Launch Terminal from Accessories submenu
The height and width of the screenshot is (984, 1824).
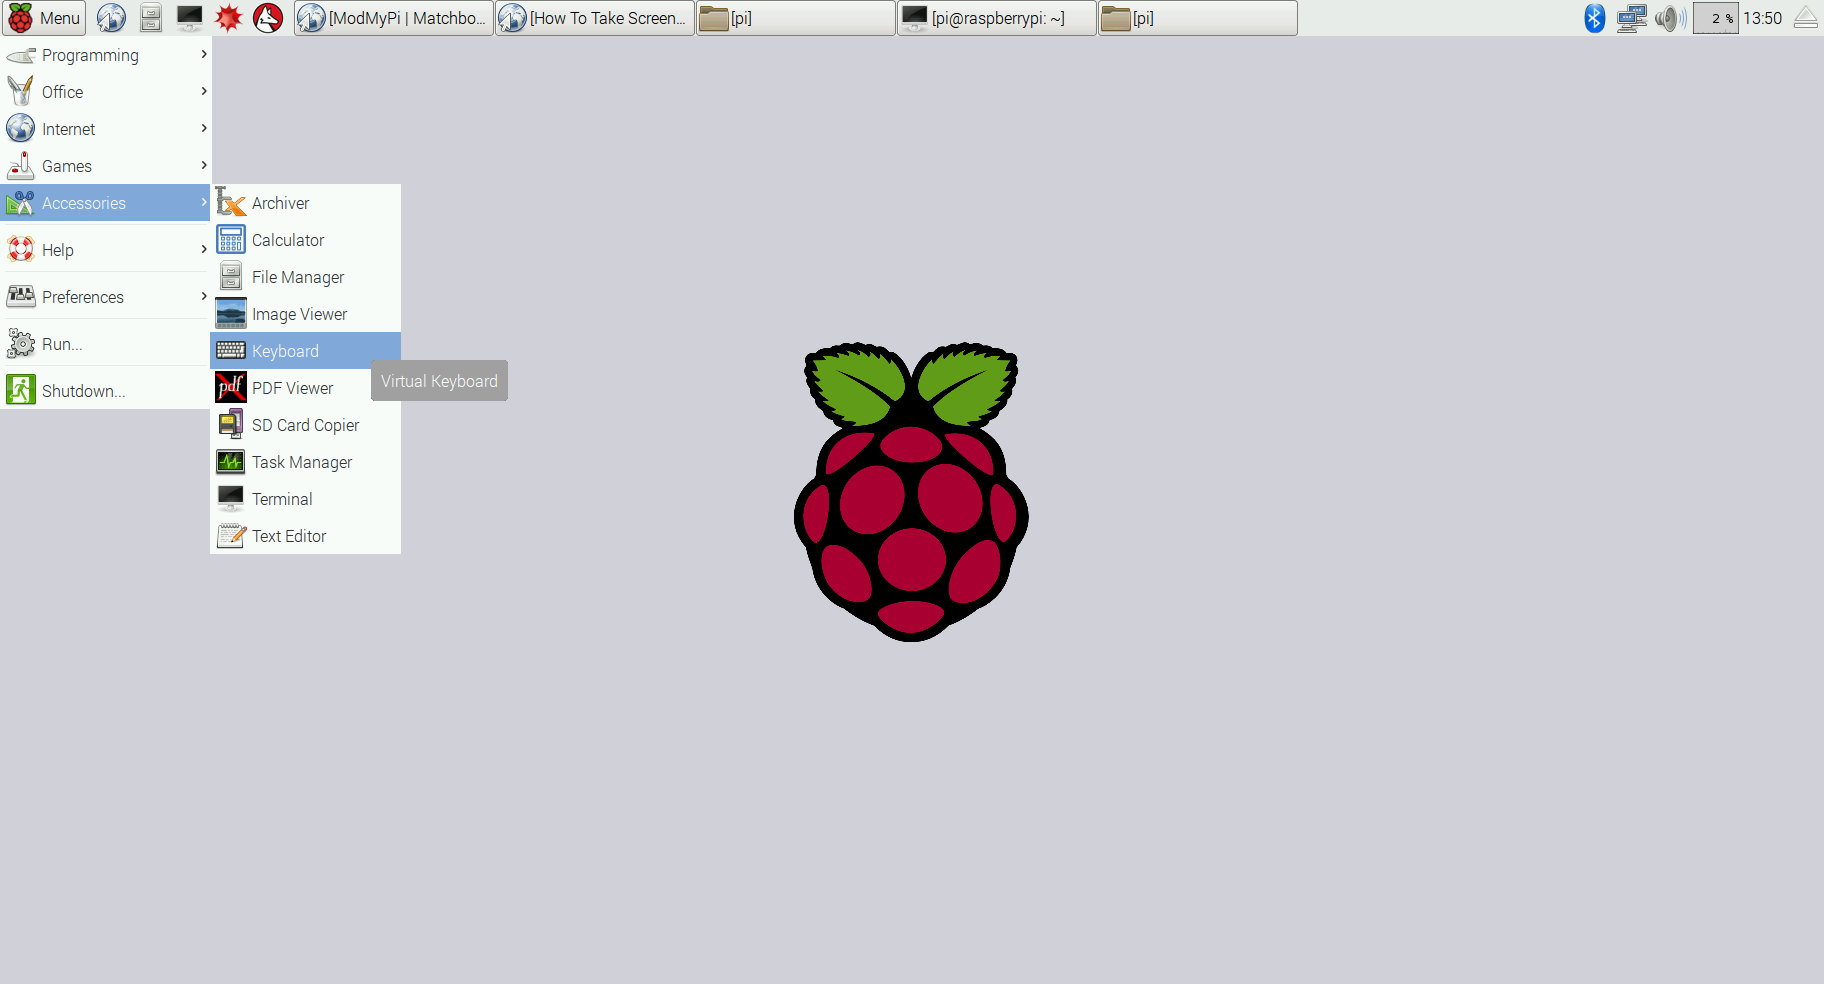coord(306,499)
